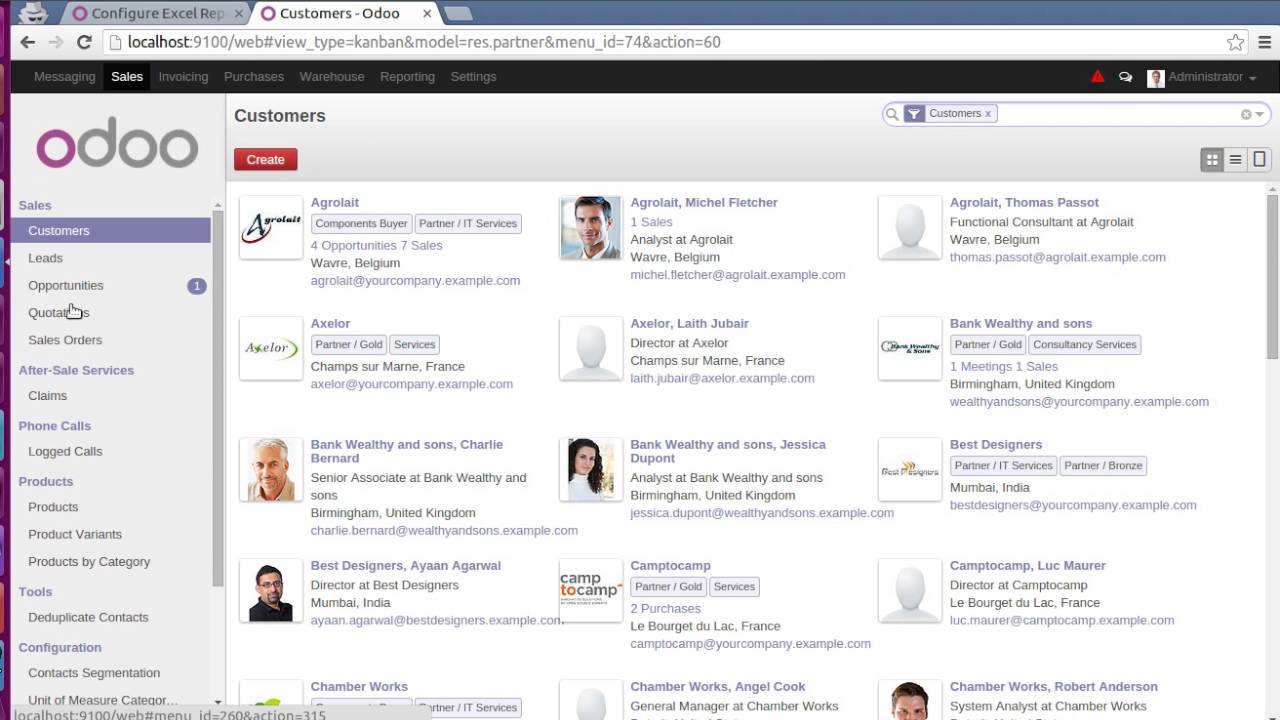Open Deduplicate Contacts tool
This screenshot has height=720, width=1280.
pyautogui.click(x=88, y=617)
